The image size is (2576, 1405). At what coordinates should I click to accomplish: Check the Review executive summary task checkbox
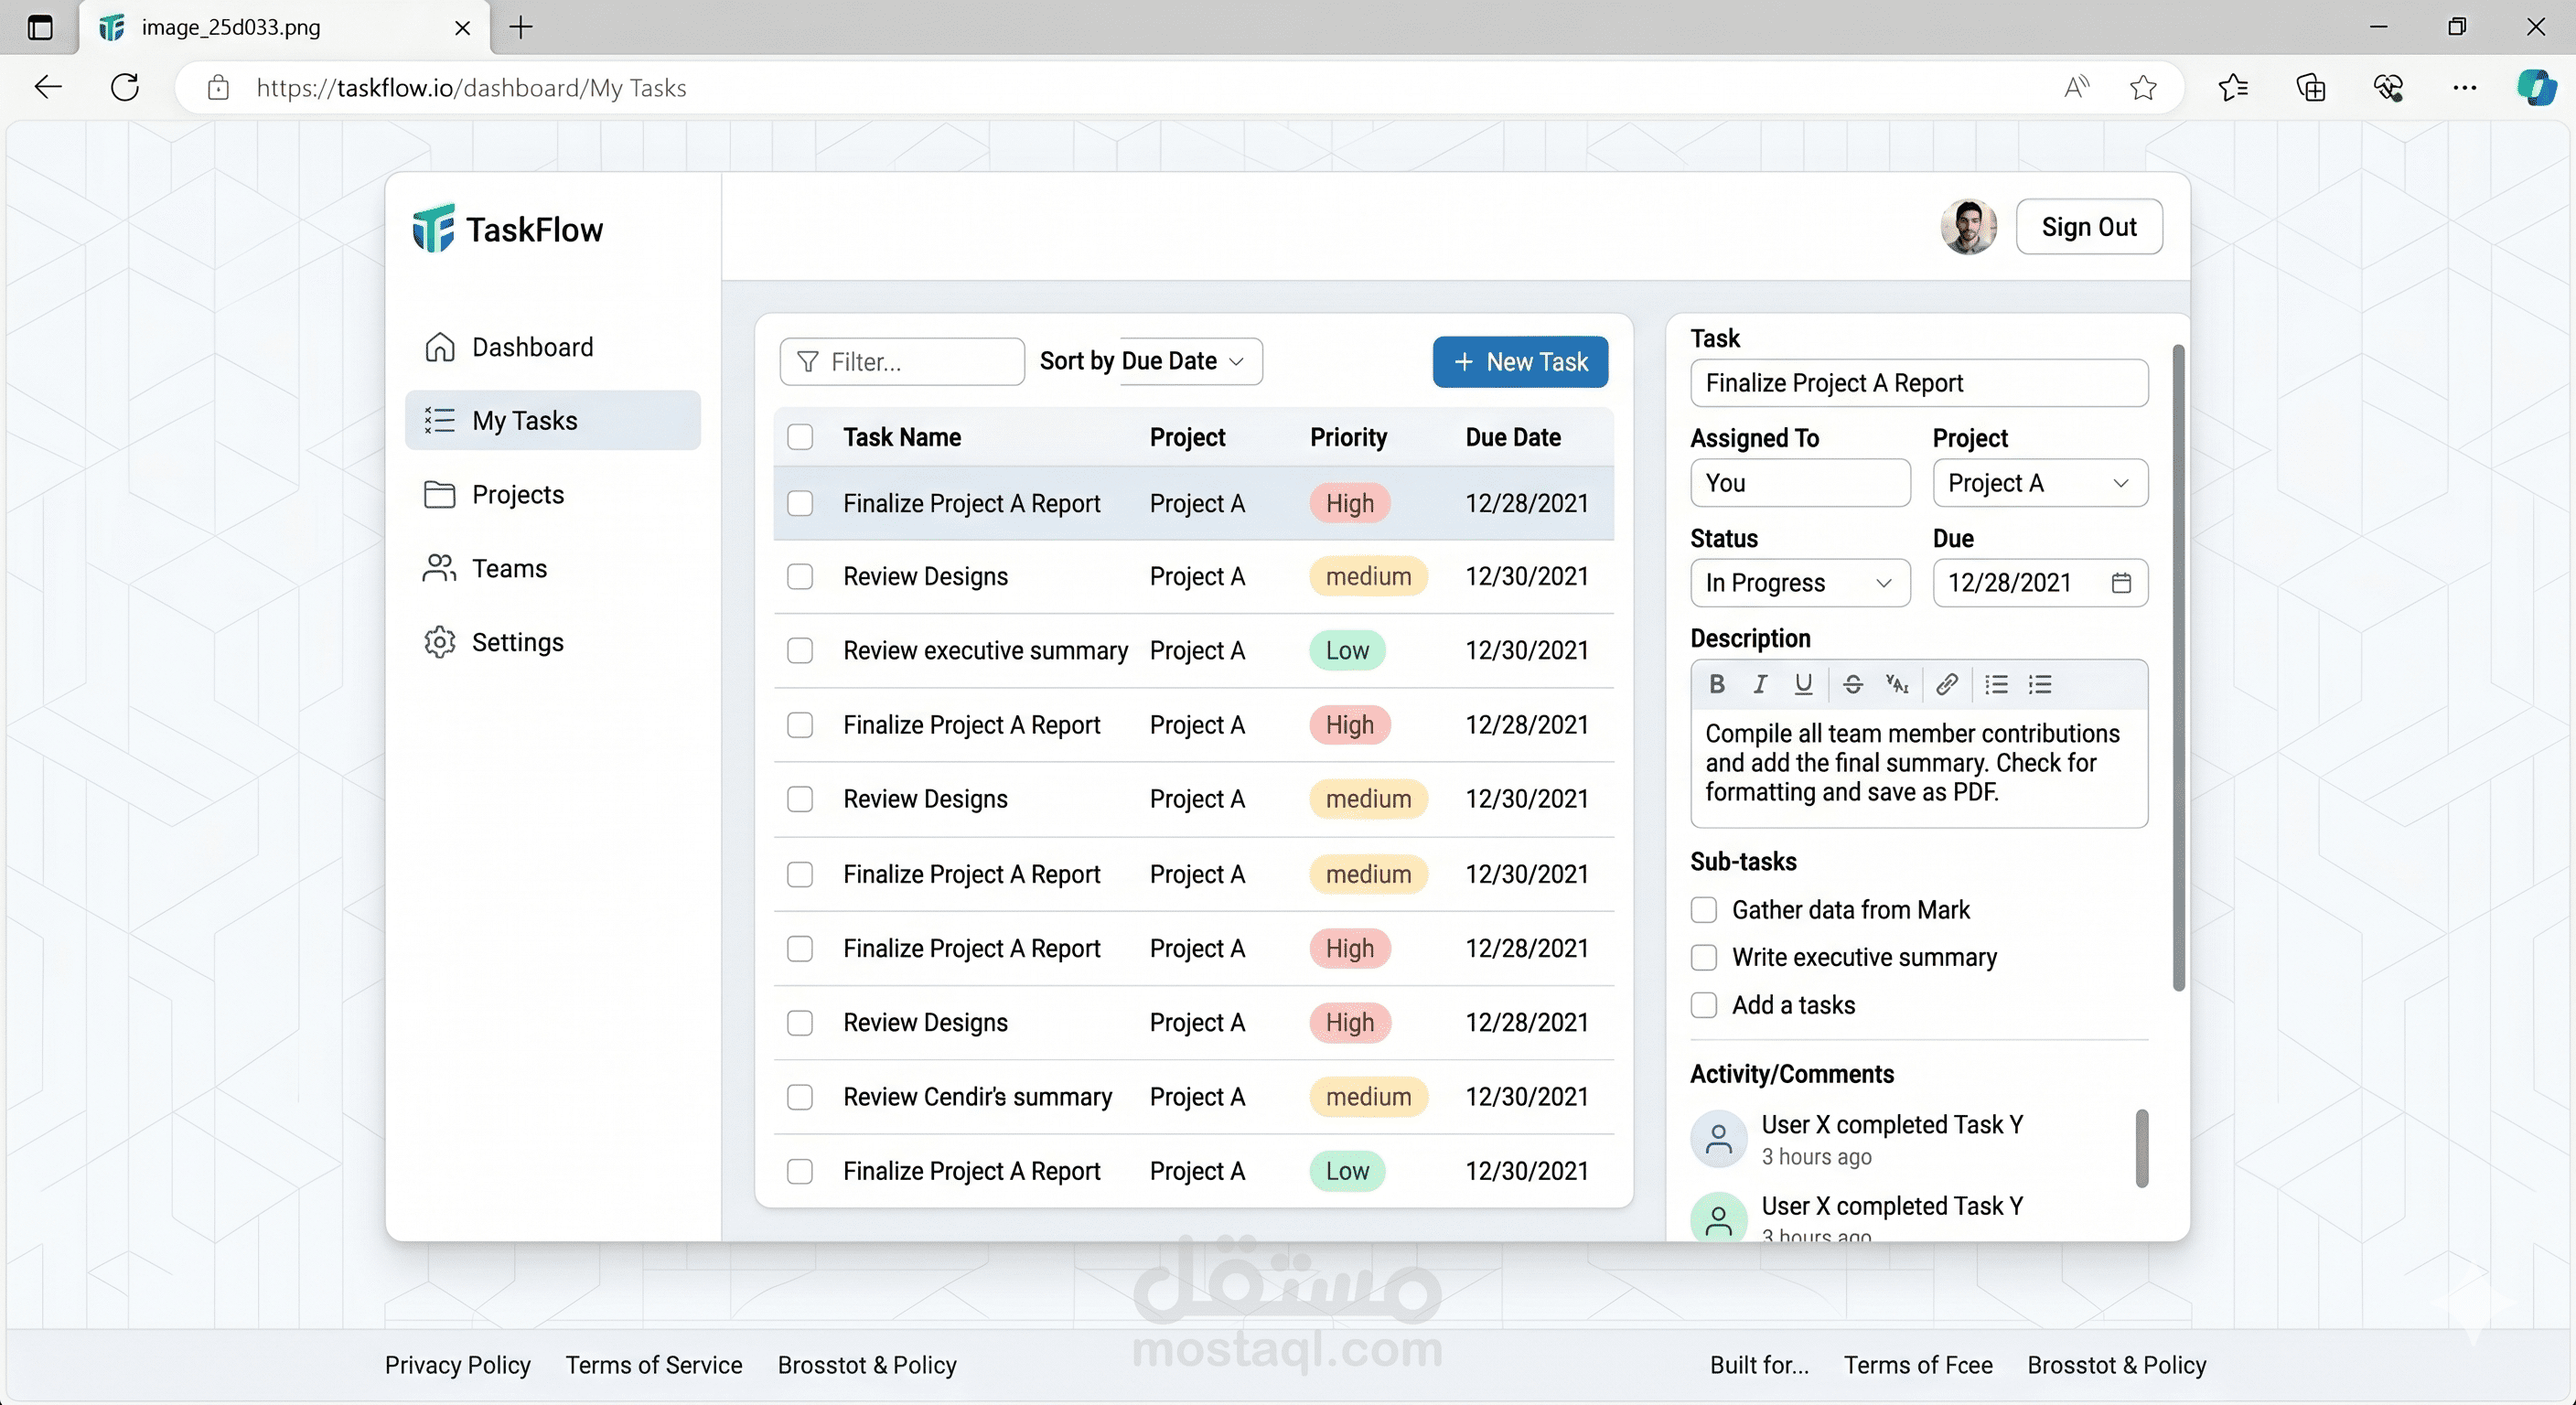(x=800, y=651)
